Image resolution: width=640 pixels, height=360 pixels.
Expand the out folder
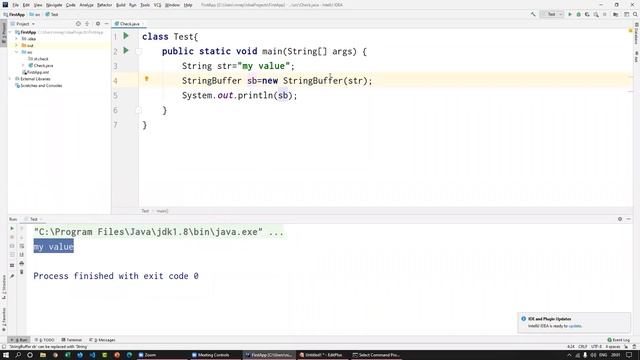tap(17, 45)
